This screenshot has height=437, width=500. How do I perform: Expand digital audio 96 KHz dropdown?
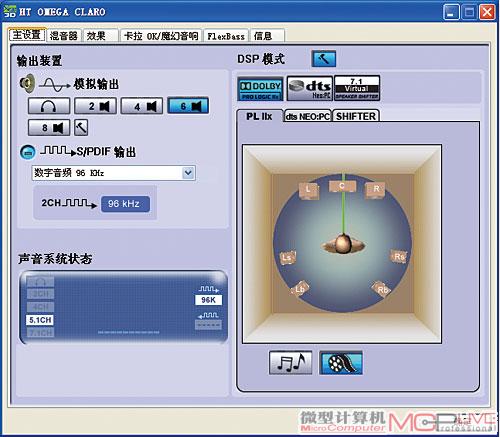[188, 173]
